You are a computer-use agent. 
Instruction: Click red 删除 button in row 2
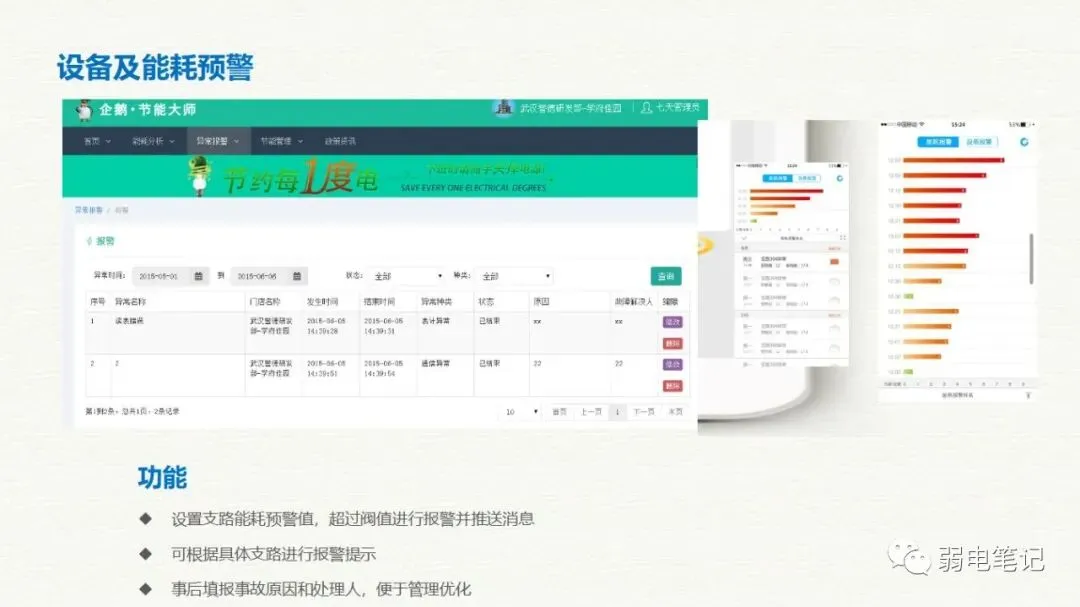point(672,386)
